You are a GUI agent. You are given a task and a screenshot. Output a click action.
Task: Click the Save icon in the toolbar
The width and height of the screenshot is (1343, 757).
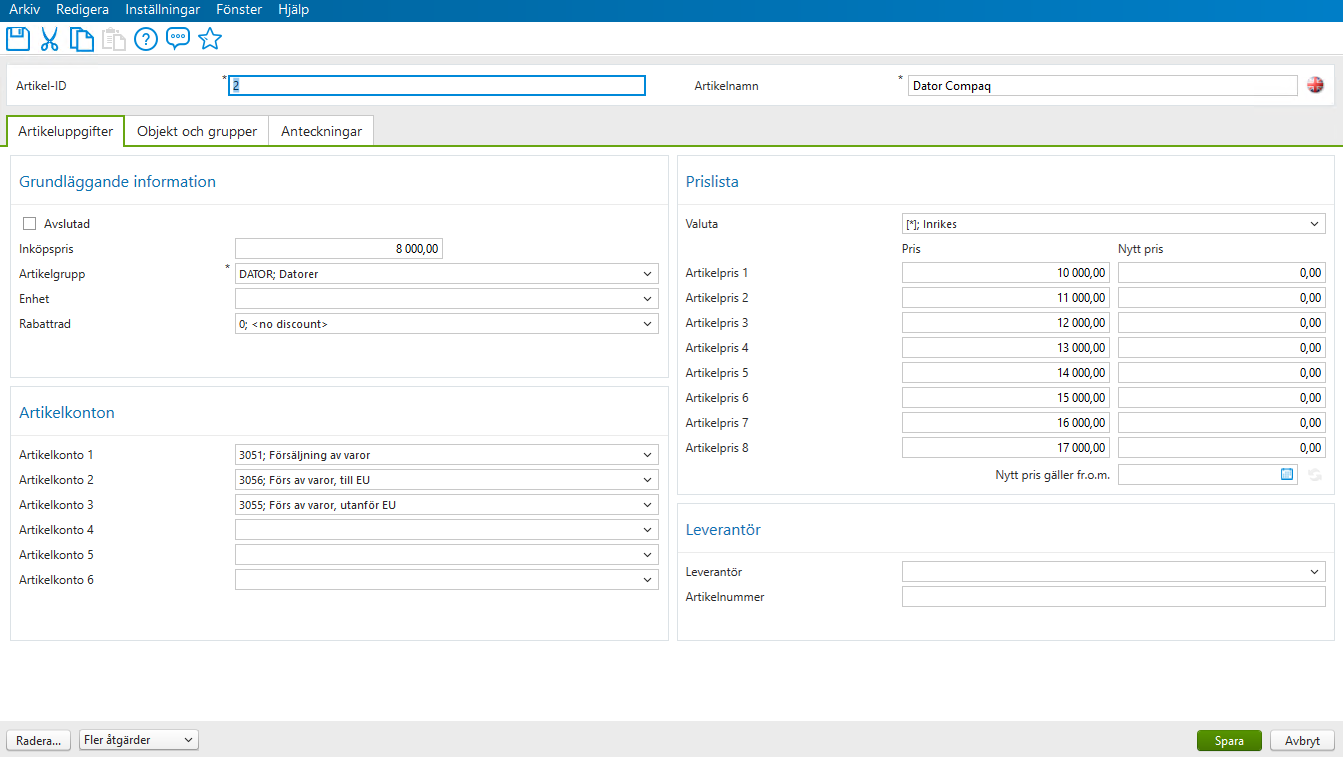click(x=17, y=38)
